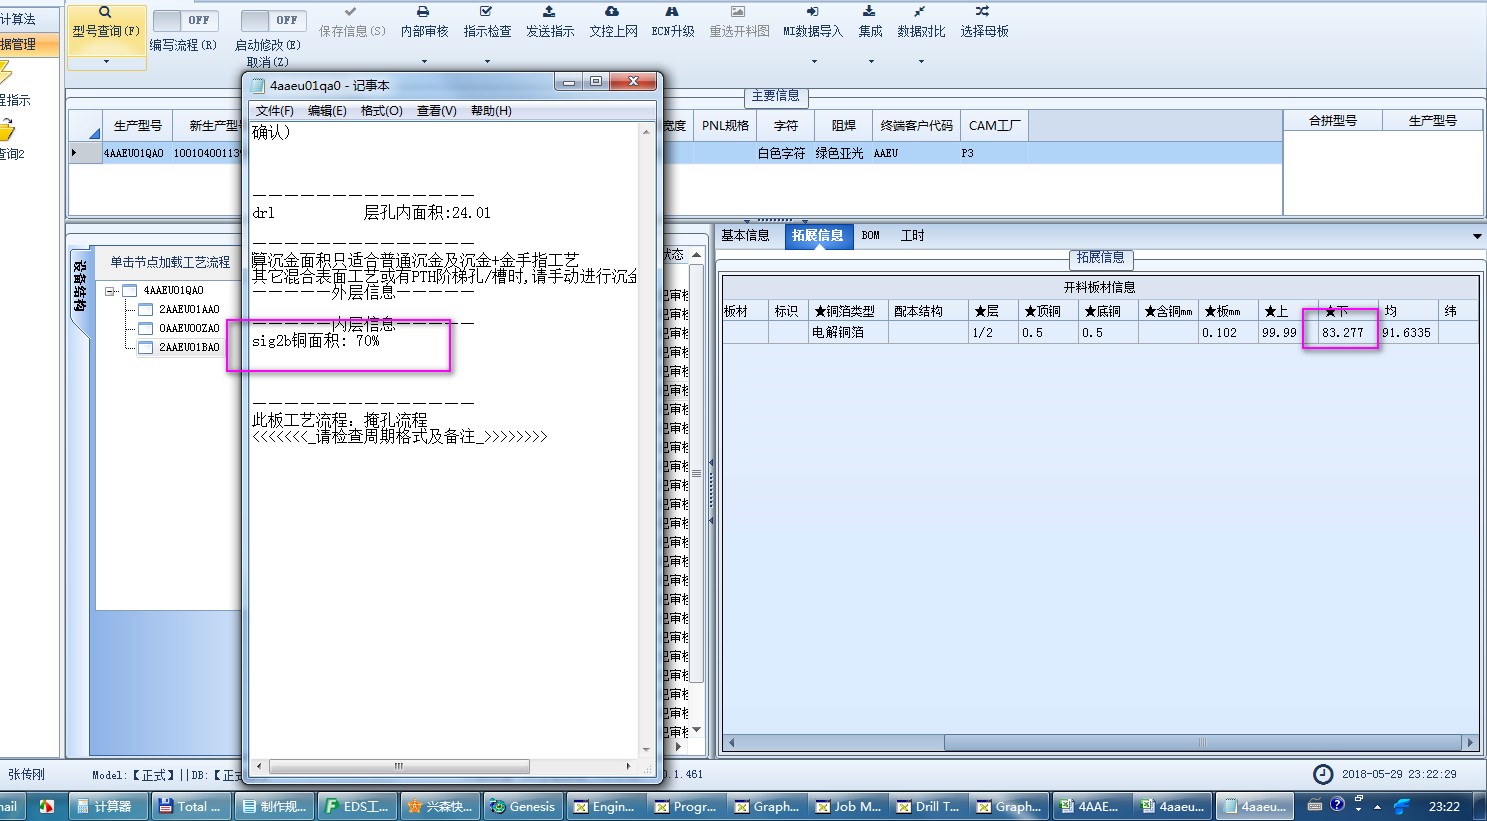Toggle the 编写流程(R) OFF switch
The width and height of the screenshot is (1487, 821).
point(185,20)
